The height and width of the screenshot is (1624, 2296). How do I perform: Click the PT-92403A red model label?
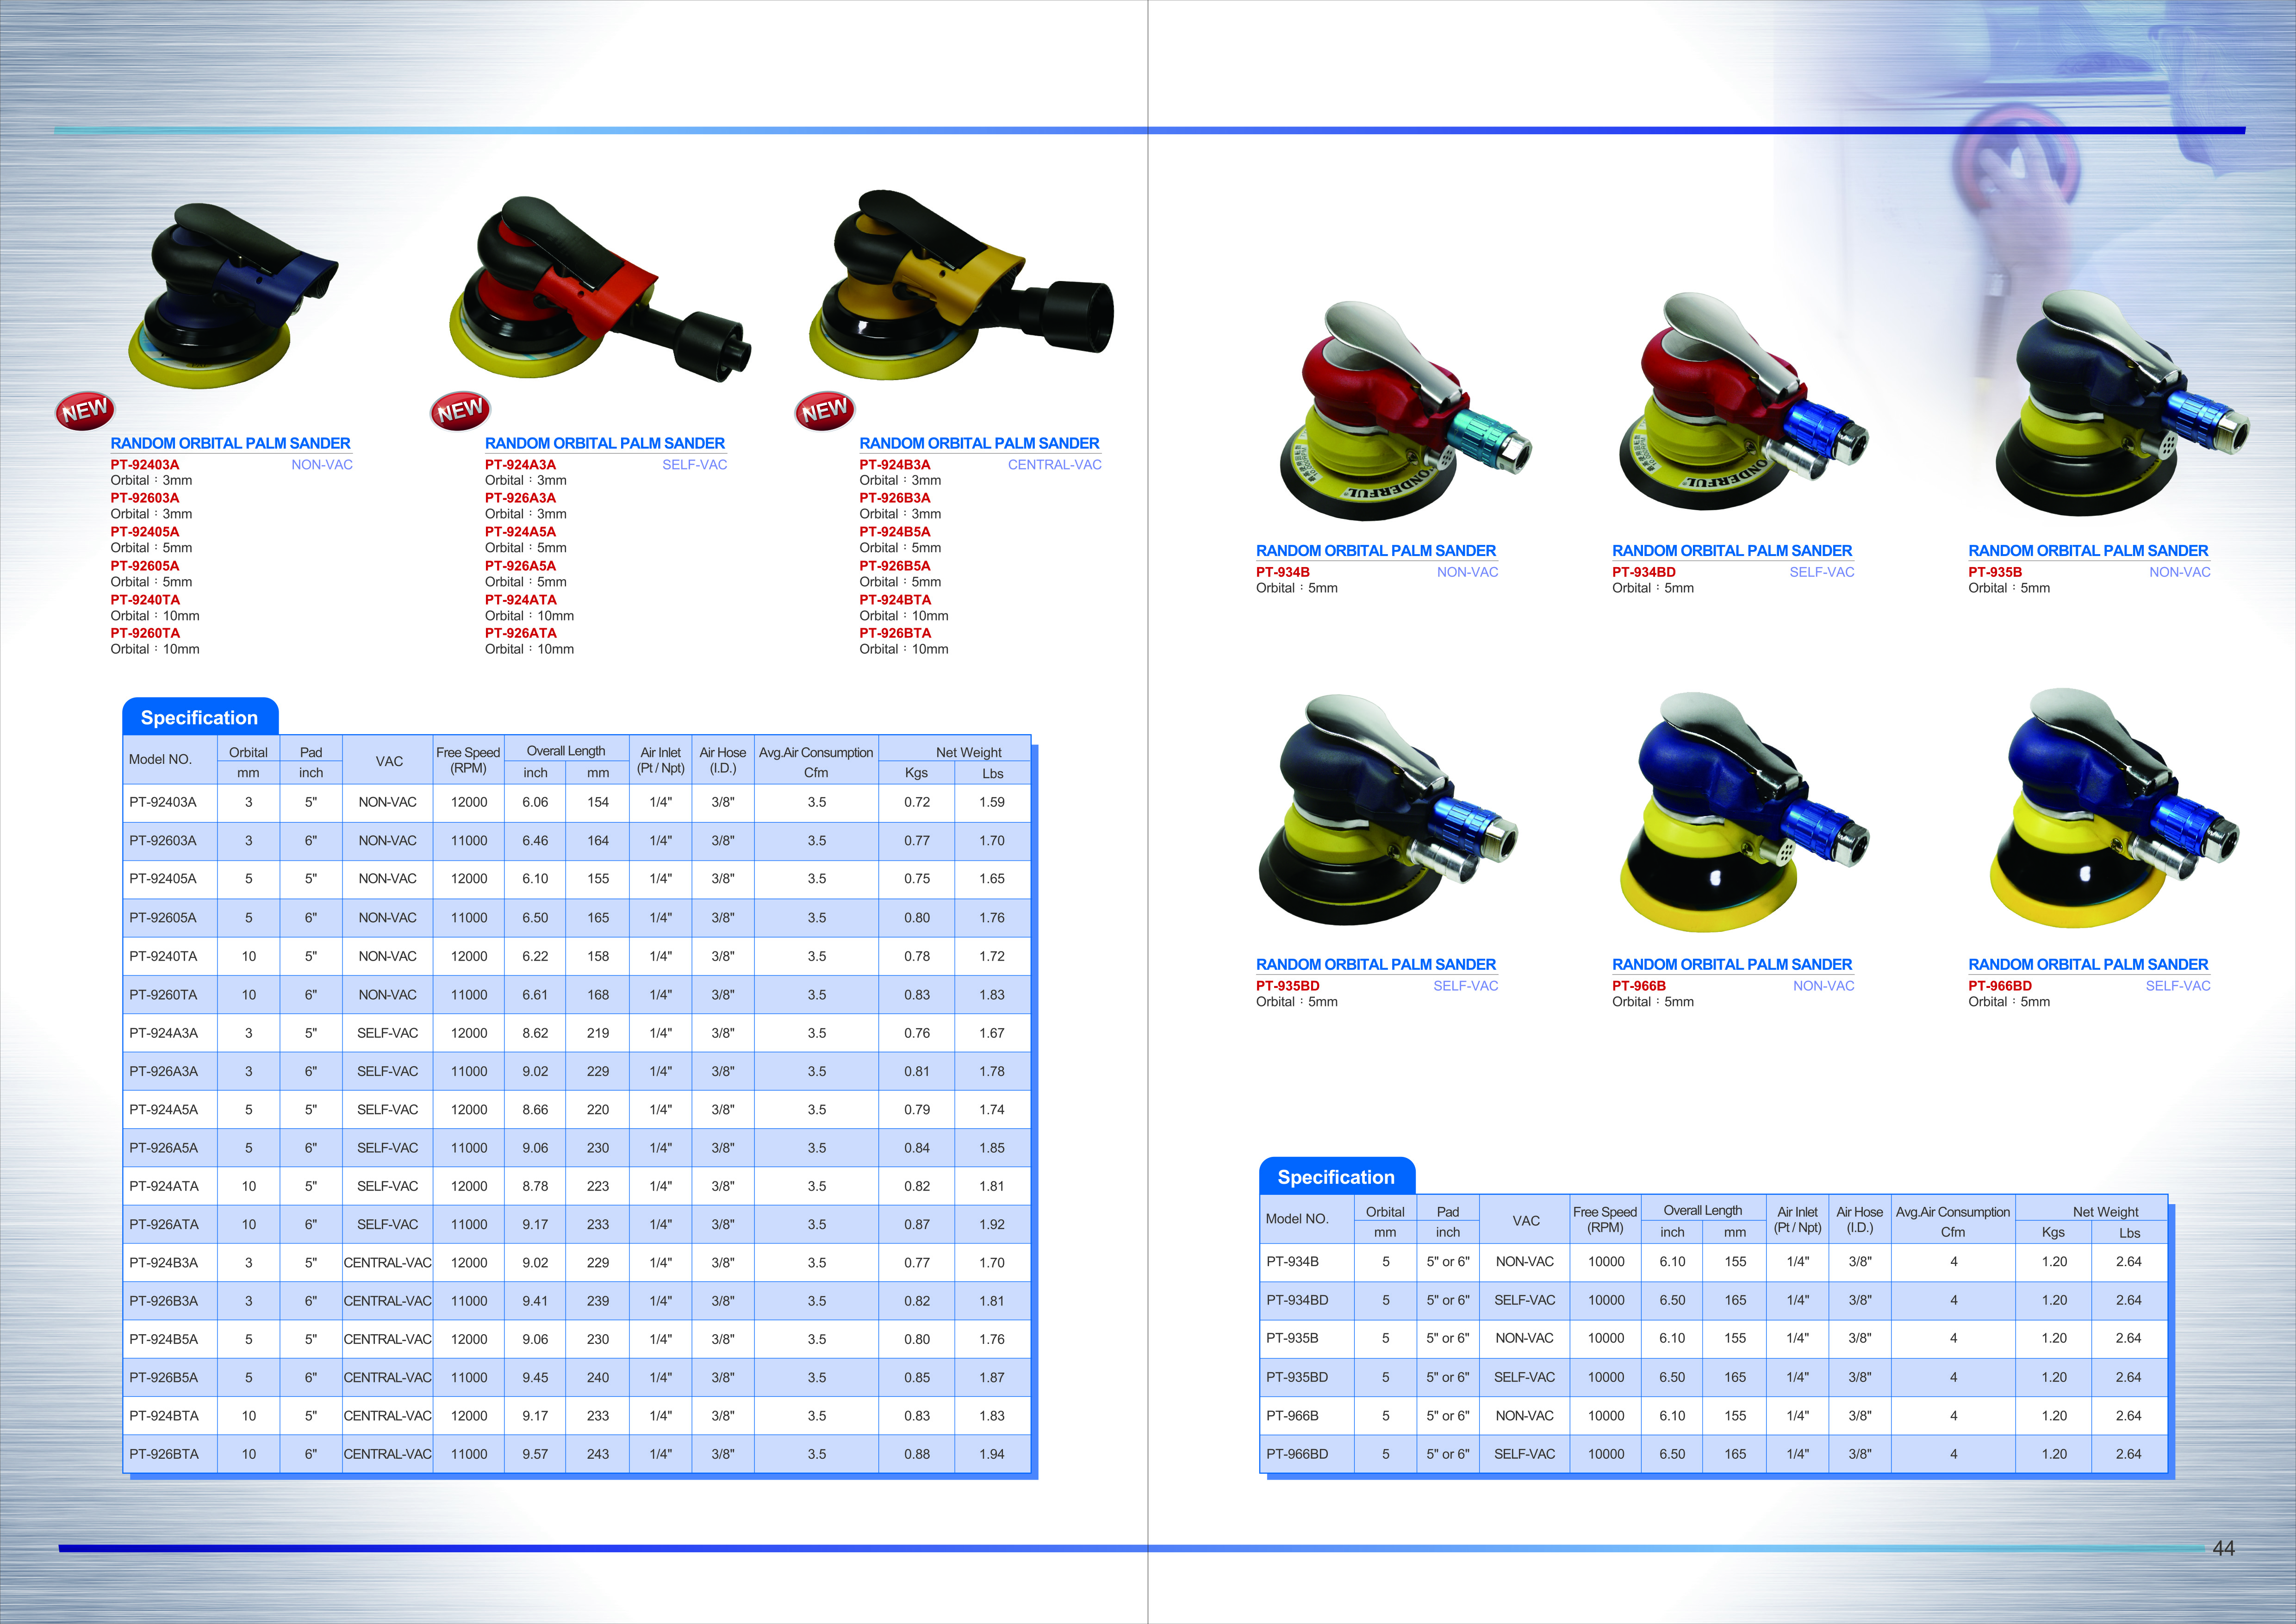tap(145, 464)
